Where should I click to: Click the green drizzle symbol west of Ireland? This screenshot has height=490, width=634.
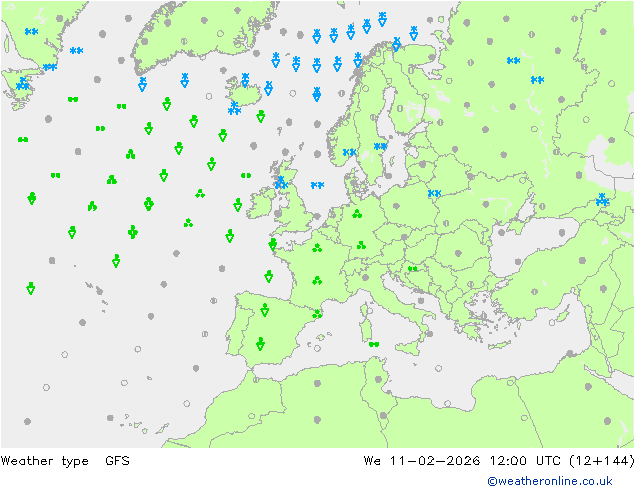click(246, 175)
